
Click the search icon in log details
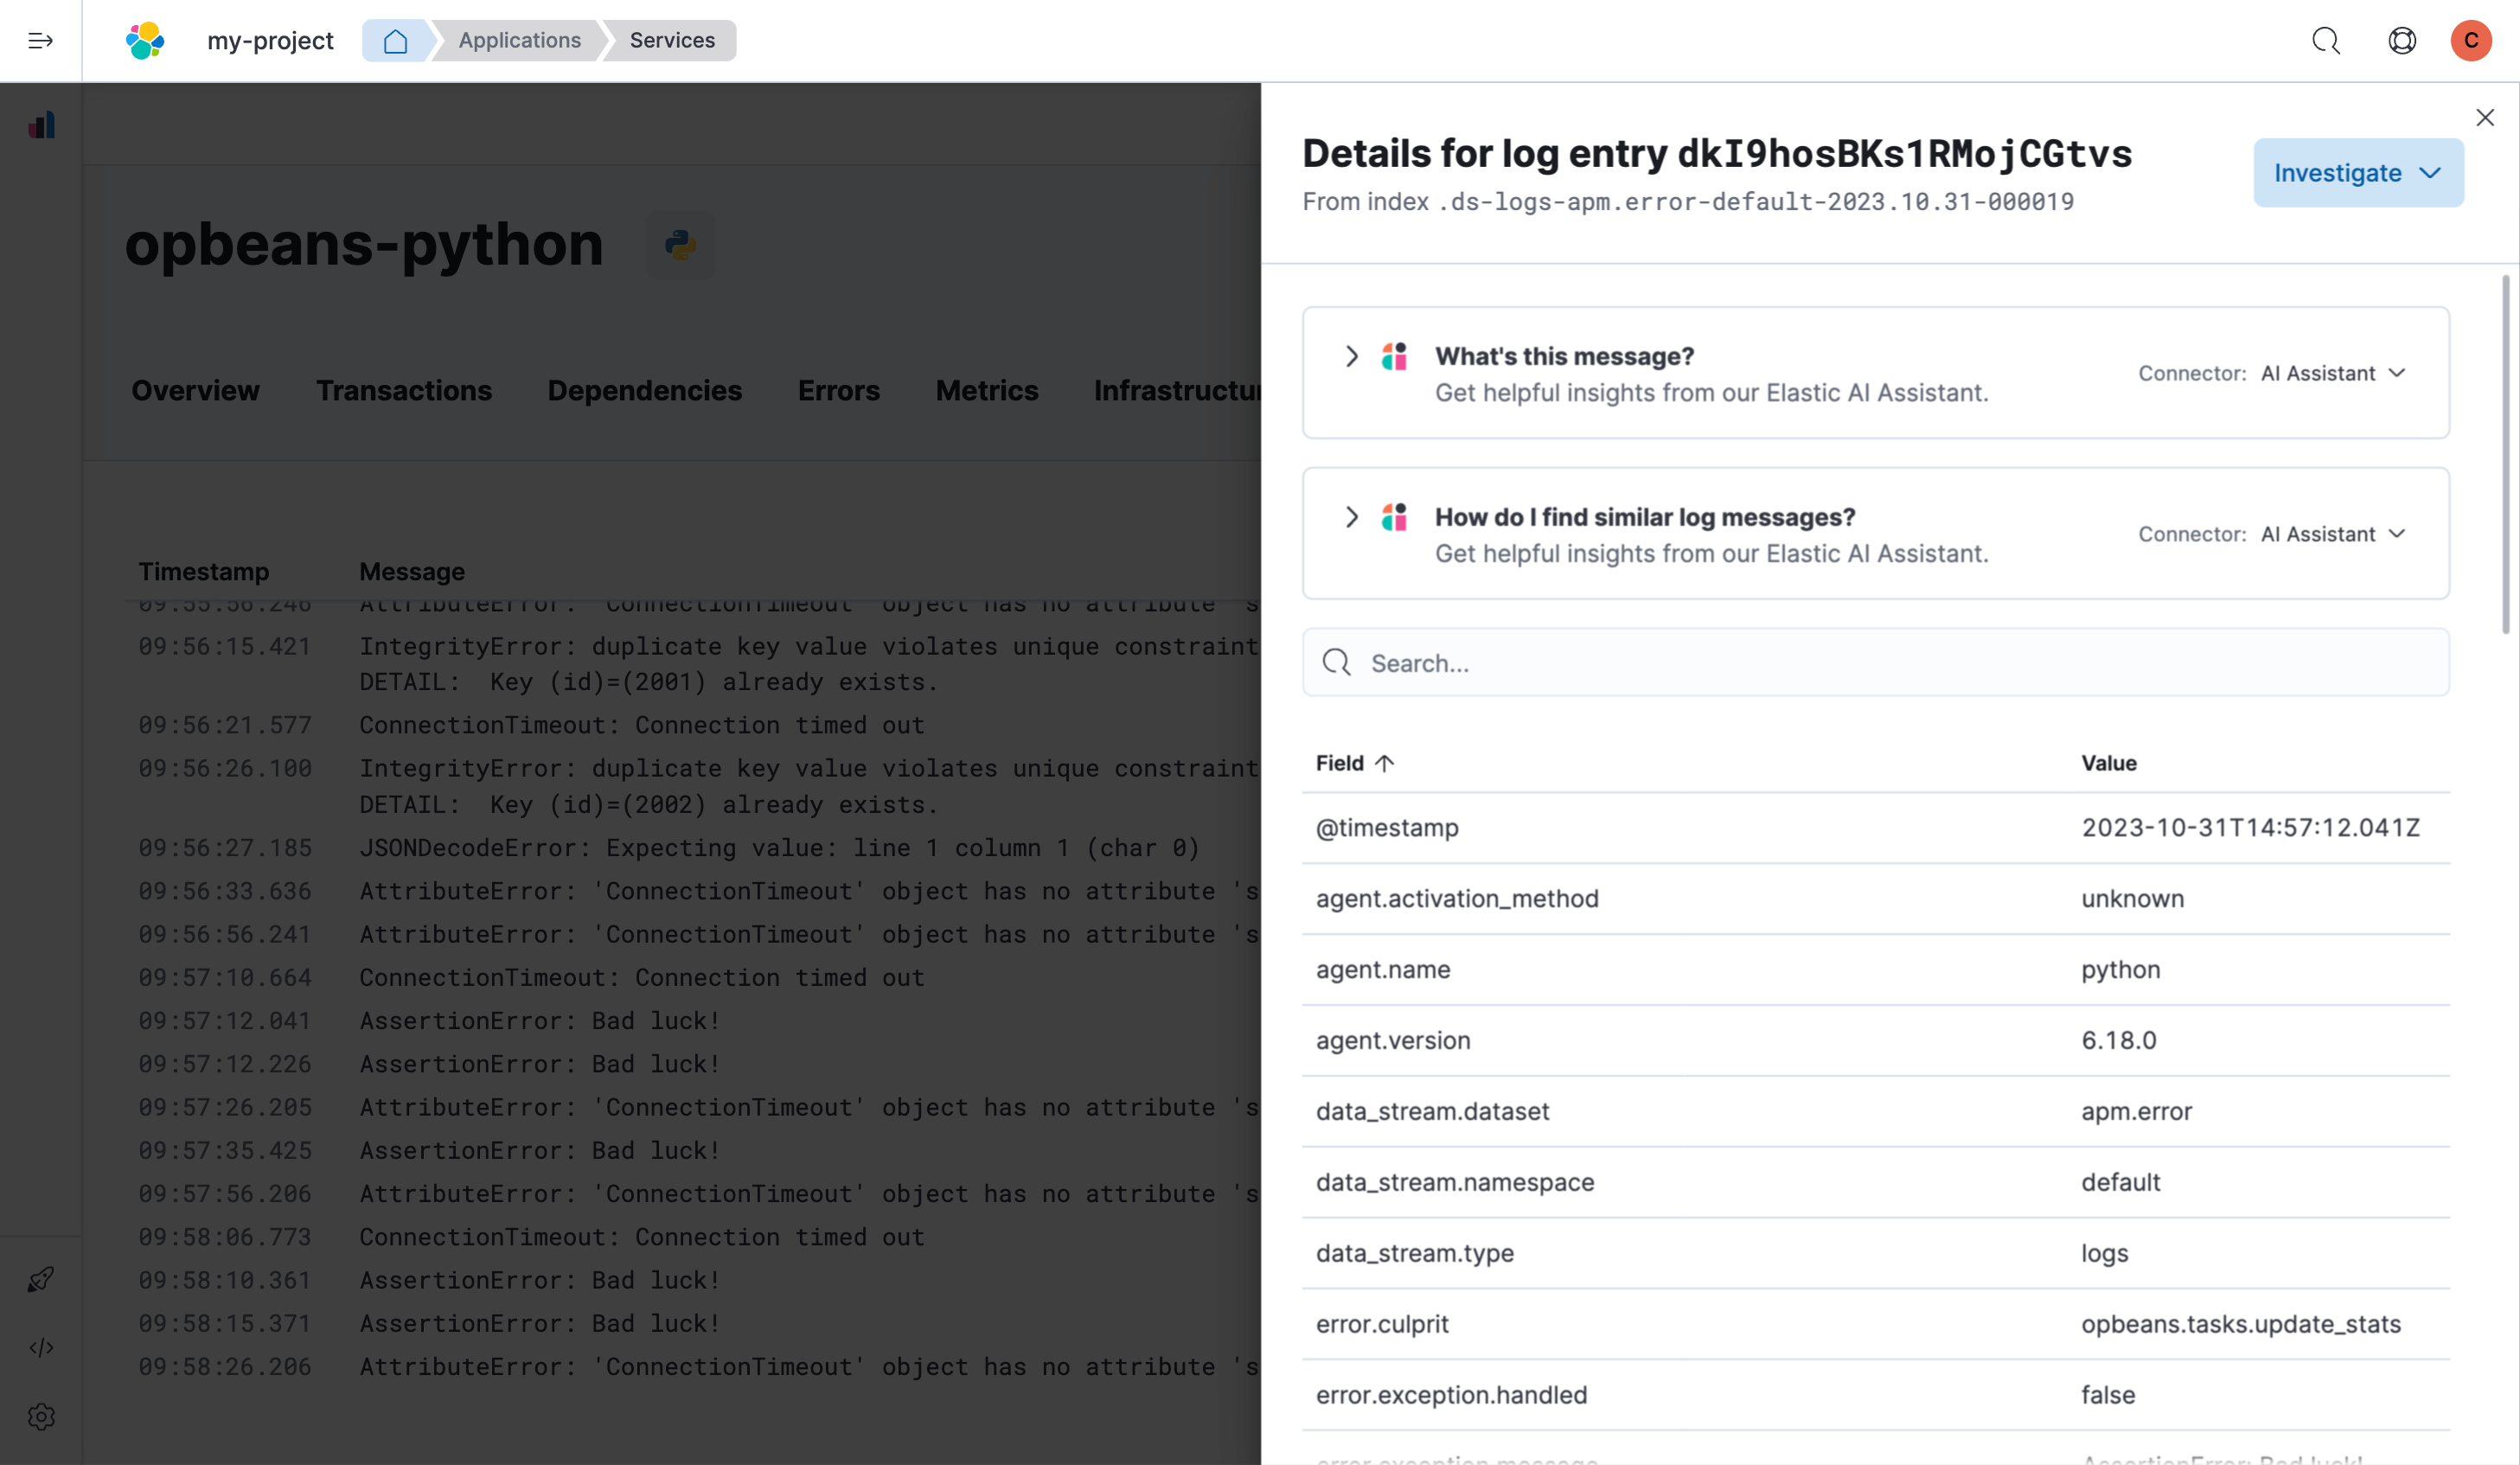(x=1338, y=662)
